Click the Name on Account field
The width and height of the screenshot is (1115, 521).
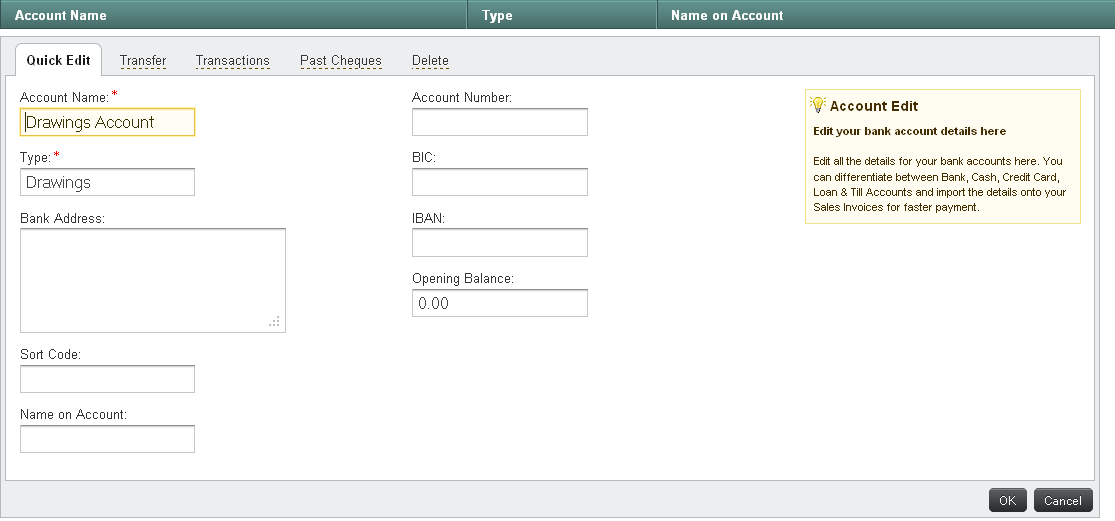(x=107, y=439)
